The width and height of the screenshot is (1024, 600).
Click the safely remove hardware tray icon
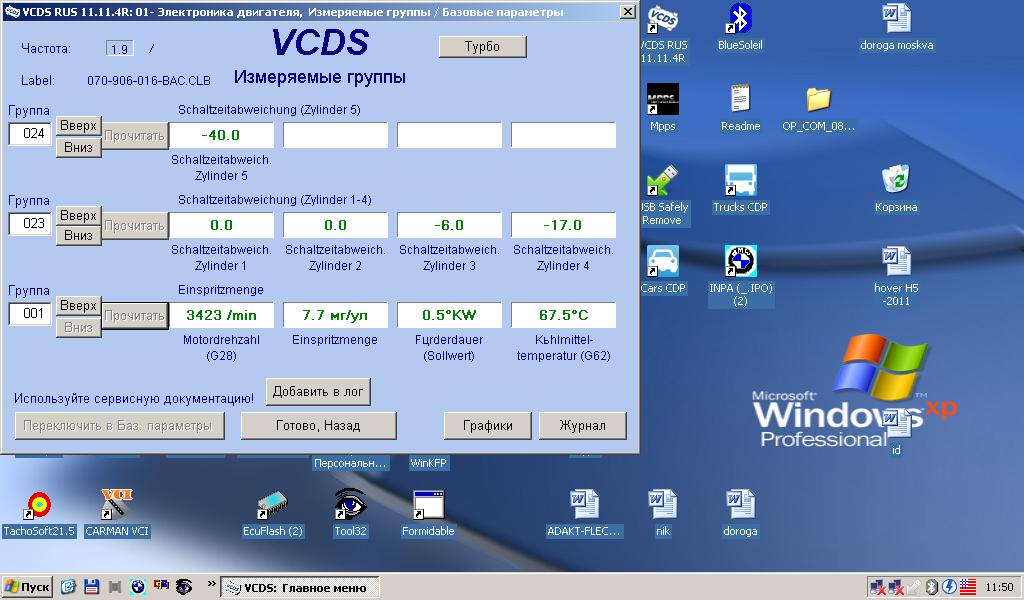[x=914, y=587]
